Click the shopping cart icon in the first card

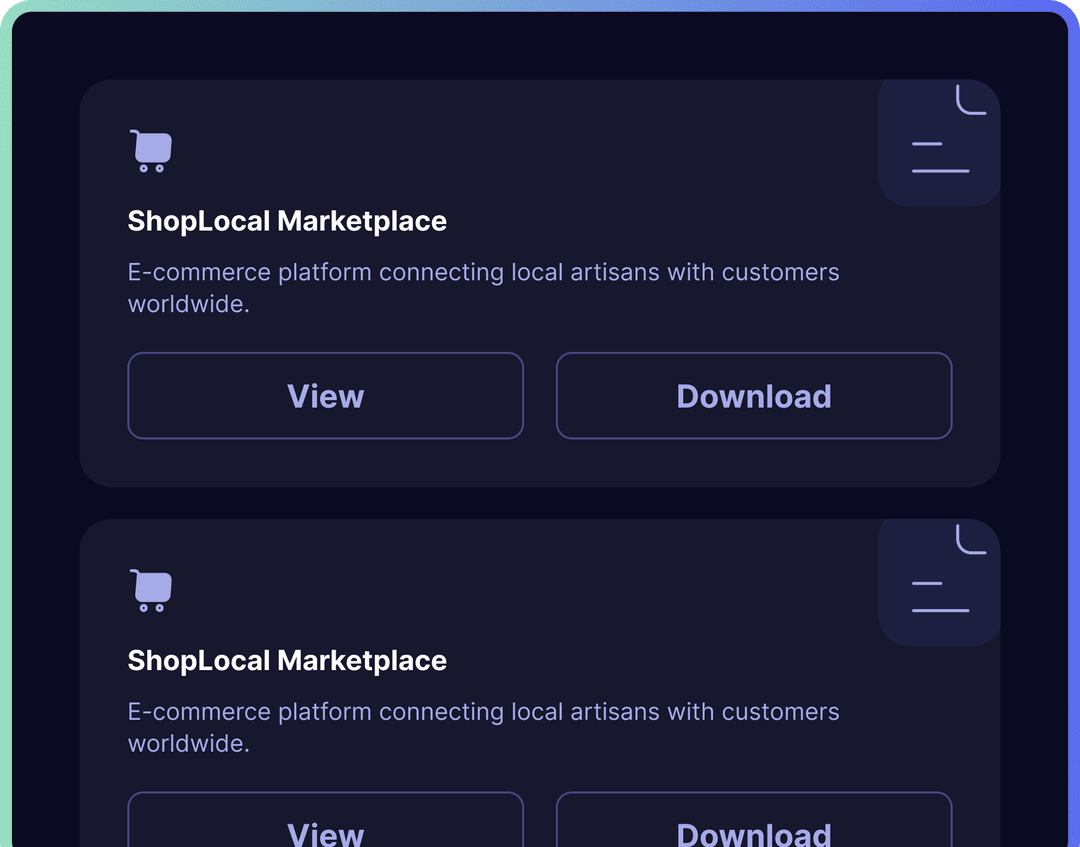click(x=151, y=151)
